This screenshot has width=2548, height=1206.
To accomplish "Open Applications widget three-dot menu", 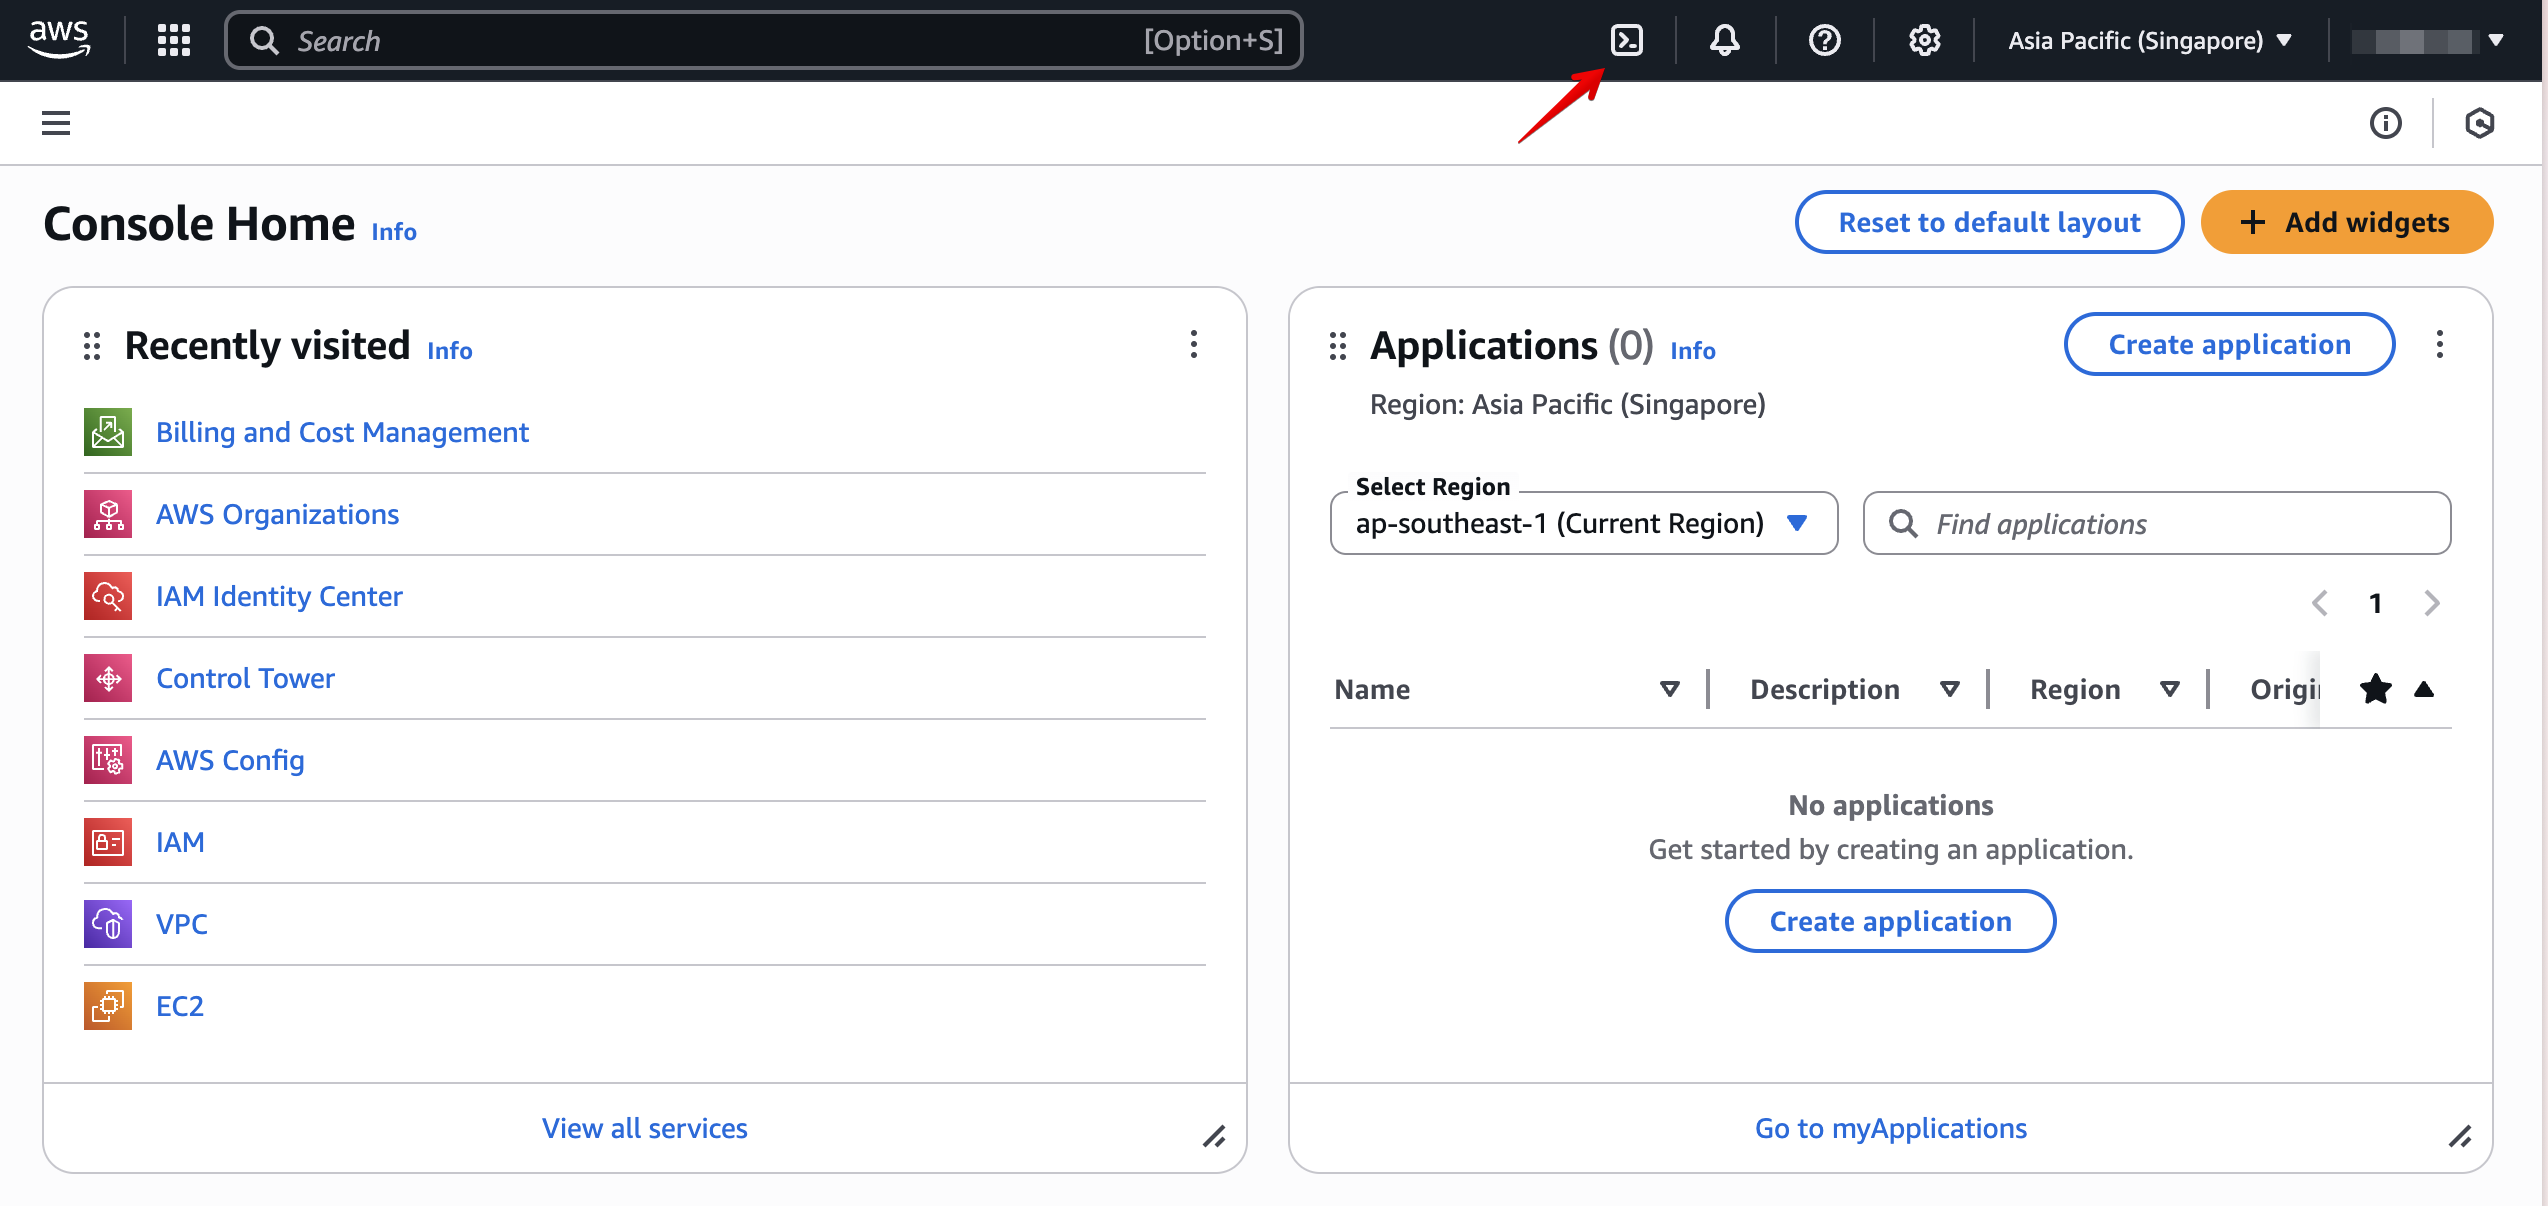I will pos(2439,345).
